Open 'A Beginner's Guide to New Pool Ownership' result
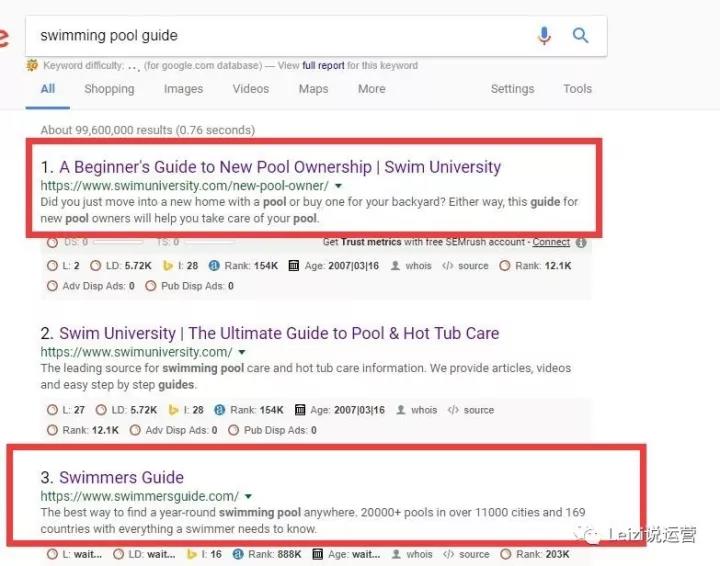 (x=280, y=167)
